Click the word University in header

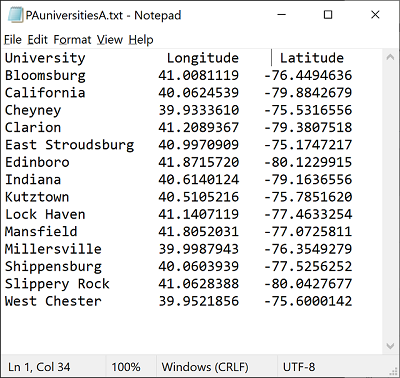45,58
